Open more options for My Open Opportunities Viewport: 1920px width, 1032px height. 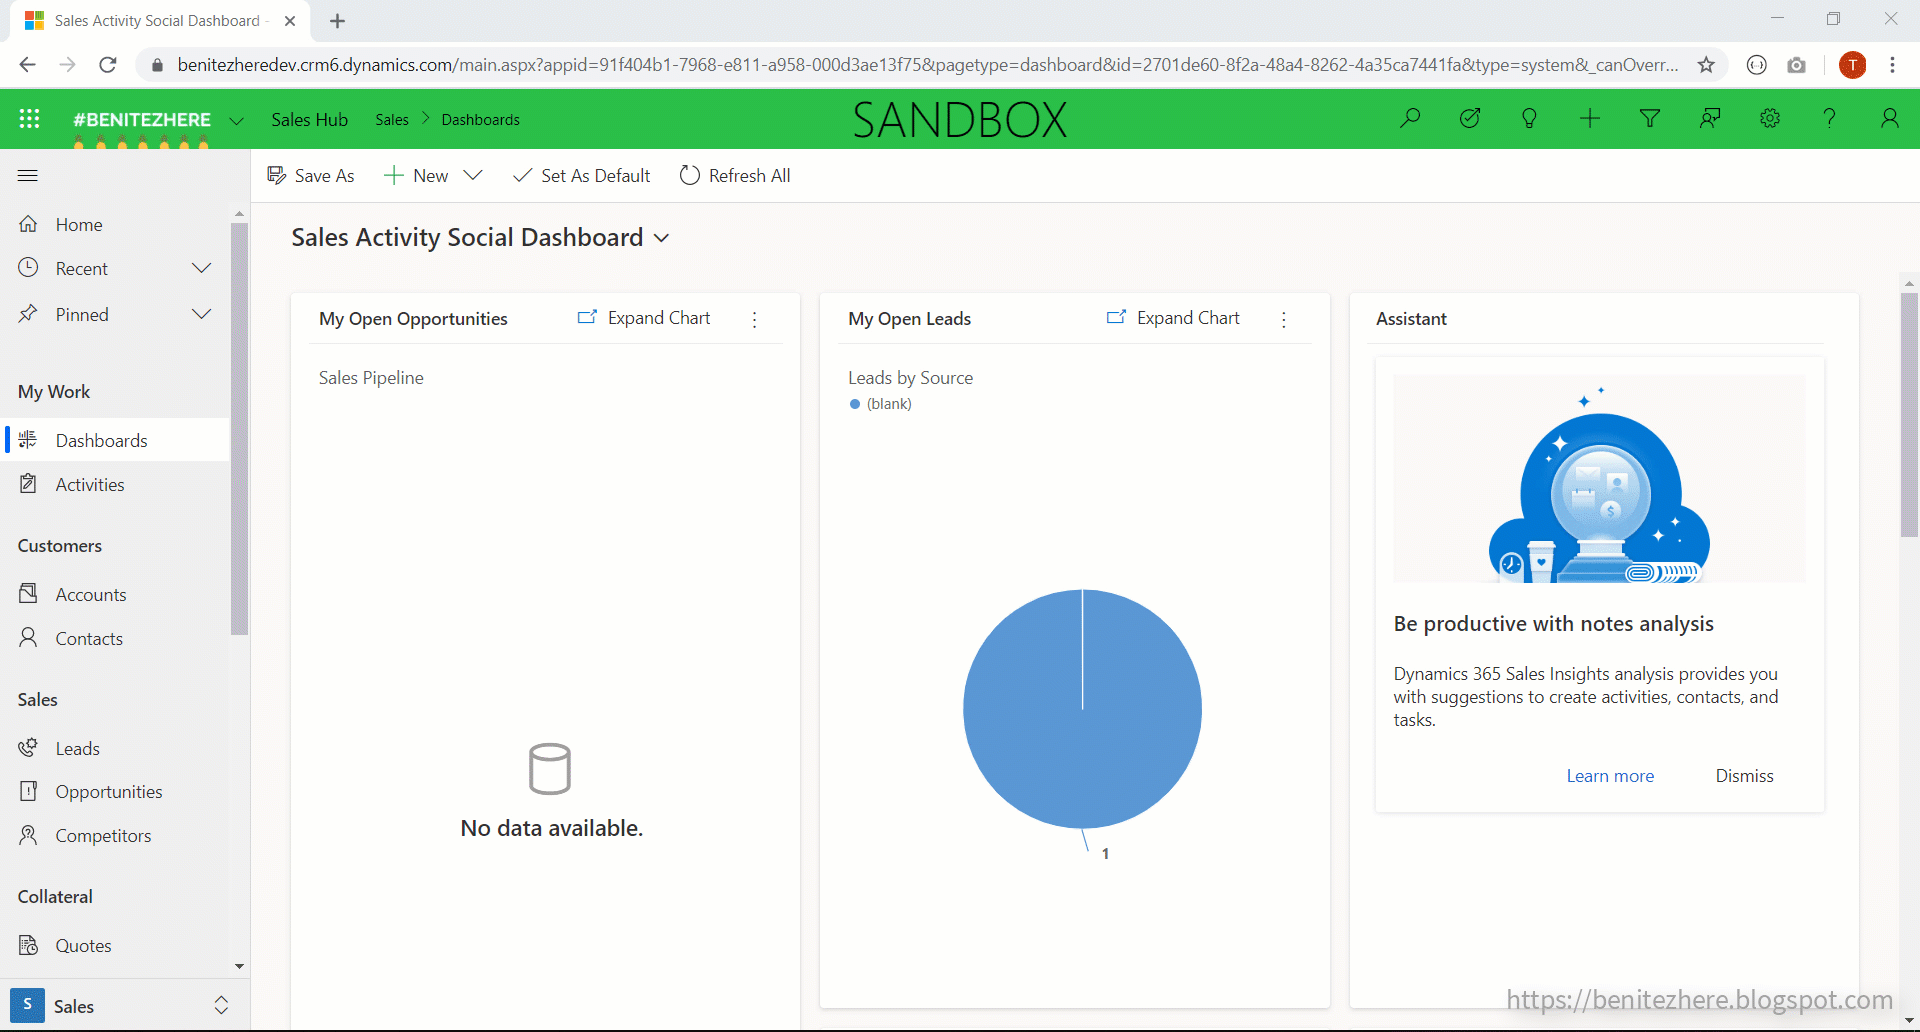pyautogui.click(x=755, y=319)
